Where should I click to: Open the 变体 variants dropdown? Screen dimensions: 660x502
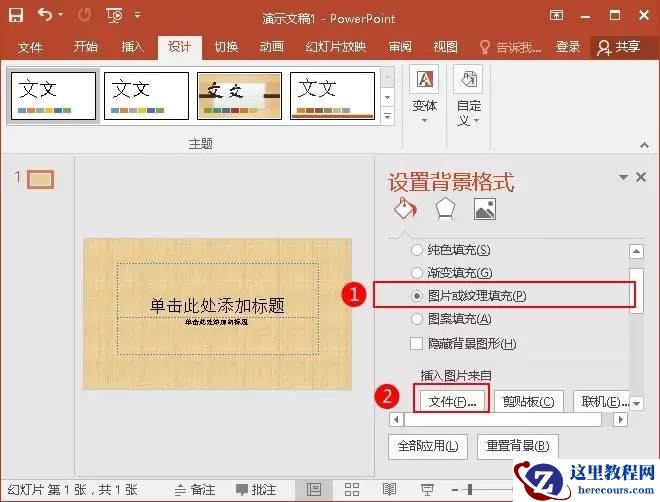(x=424, y=96)
